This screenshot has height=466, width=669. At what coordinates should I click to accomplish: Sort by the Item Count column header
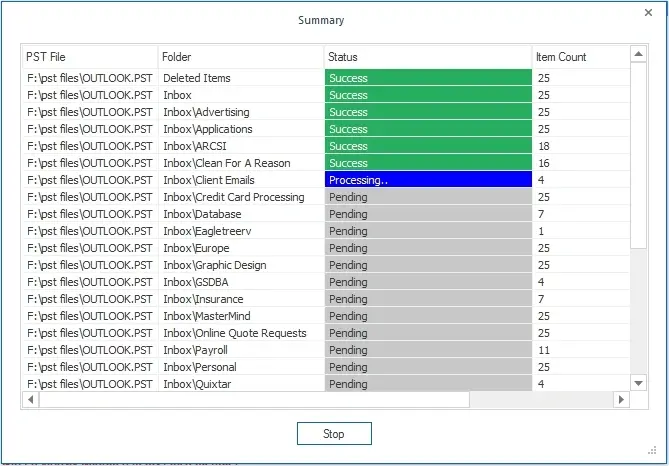click(x=581, y=57)
